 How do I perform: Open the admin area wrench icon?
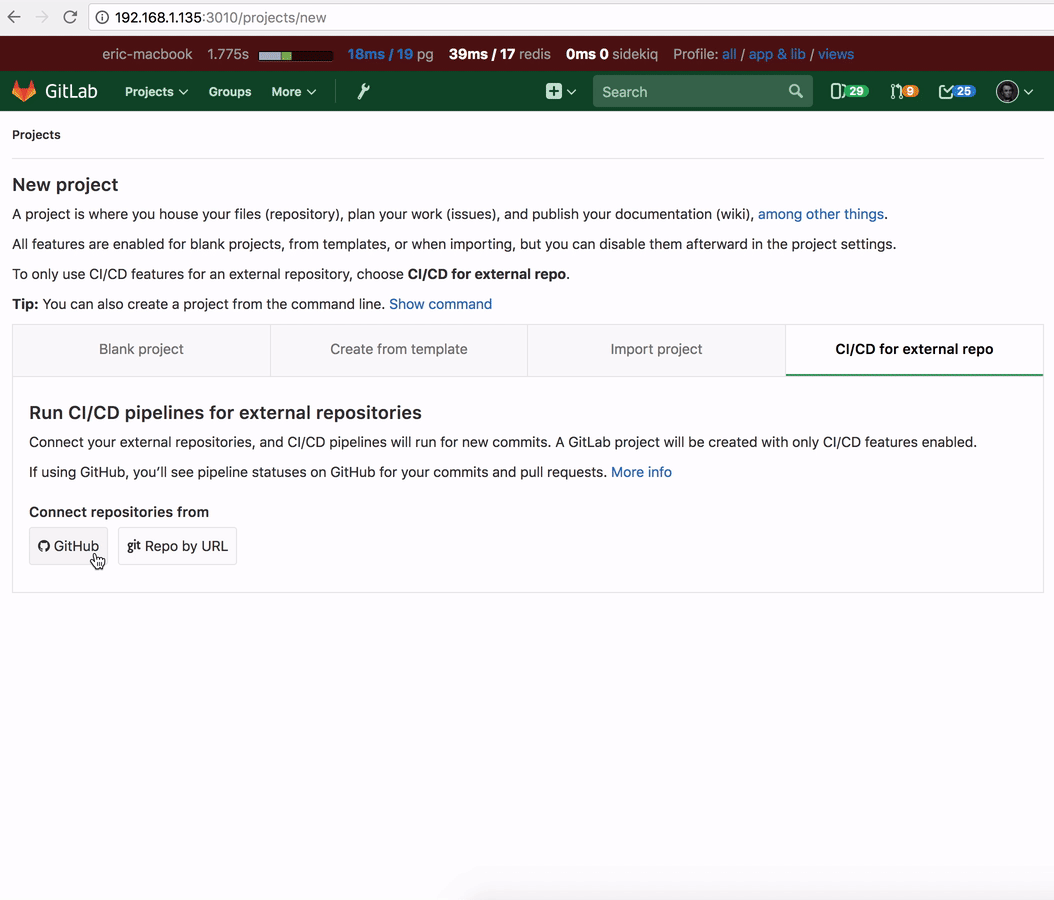coord(363,91)
